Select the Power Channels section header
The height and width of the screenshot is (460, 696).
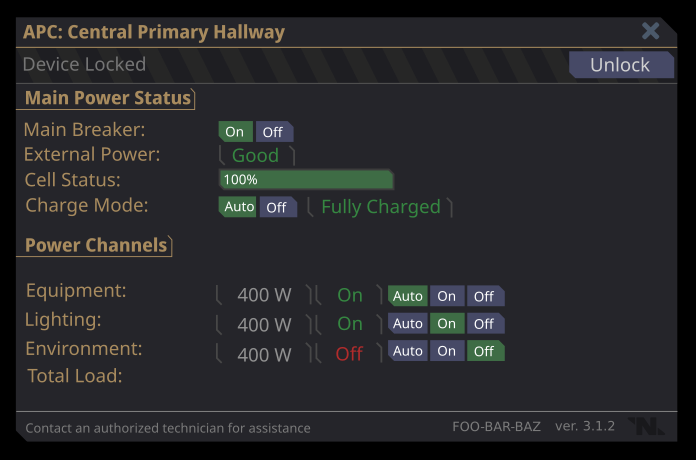pyautogui.click(x=95, y=245)
